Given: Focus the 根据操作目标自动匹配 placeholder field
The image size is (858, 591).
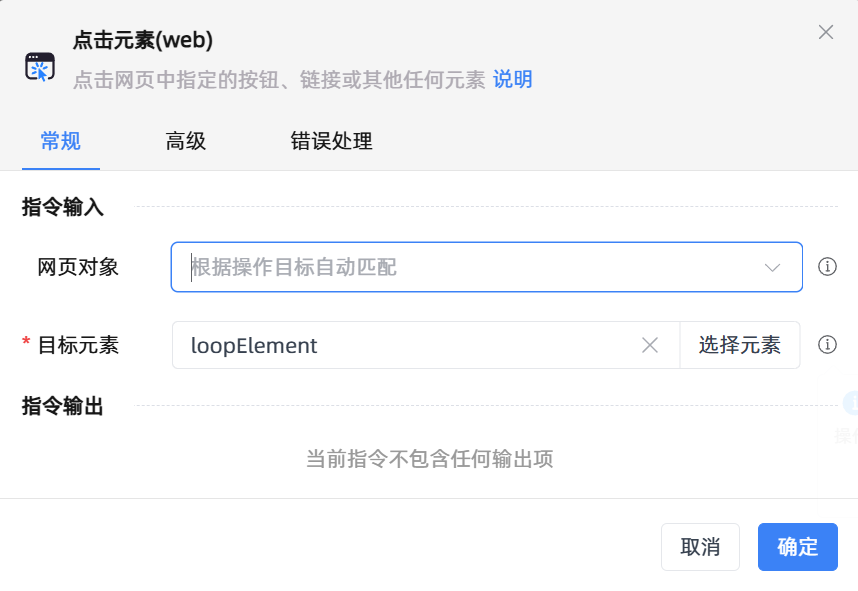Looking at the screenshot, I should (x=450, y=267).
